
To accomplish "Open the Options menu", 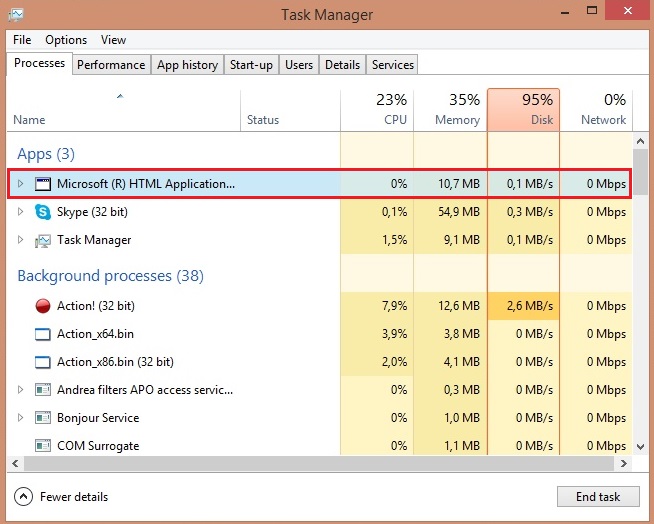I will (66, 40).
